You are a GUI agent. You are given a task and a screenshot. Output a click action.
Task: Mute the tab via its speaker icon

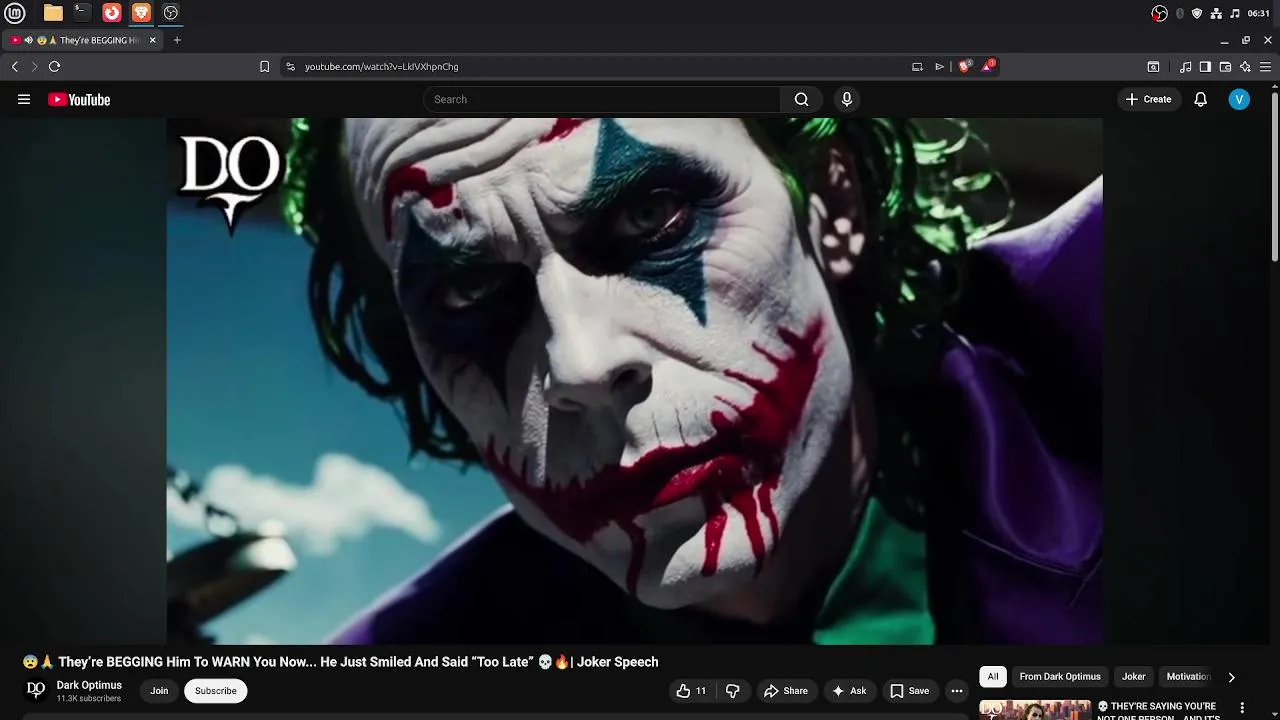click(x=28, y=40)
